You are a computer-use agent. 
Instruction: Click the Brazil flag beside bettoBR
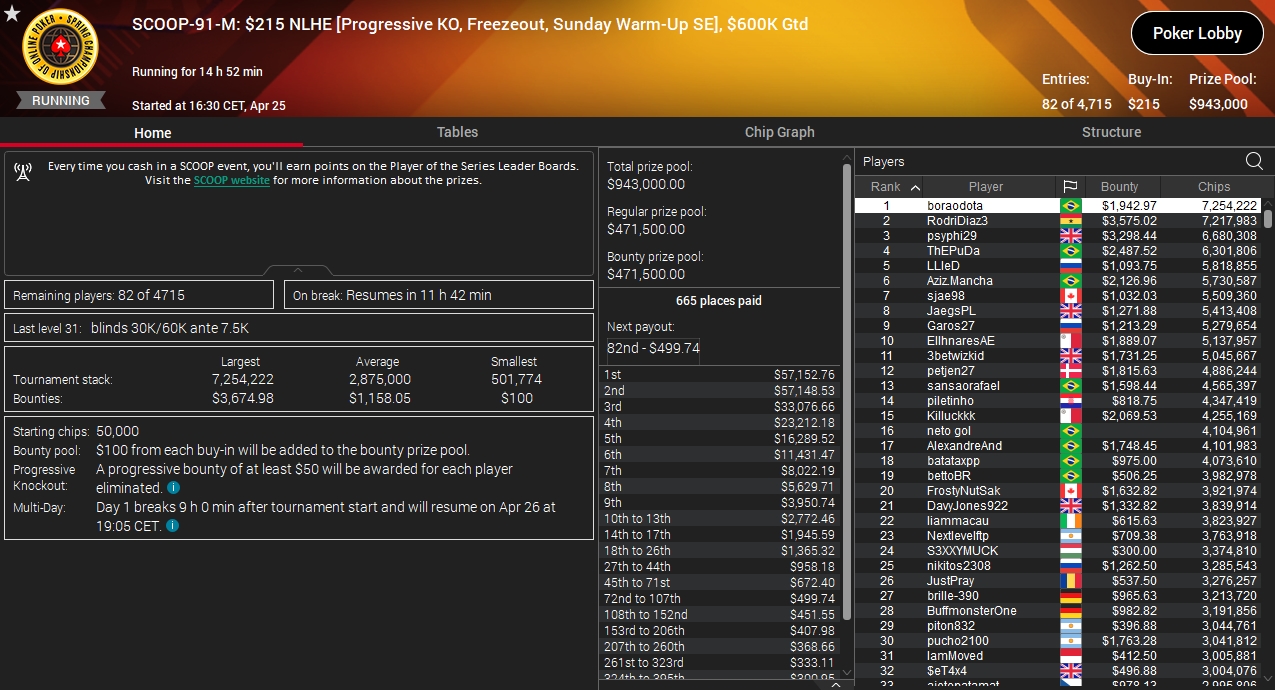click(x=1070, y=475)
